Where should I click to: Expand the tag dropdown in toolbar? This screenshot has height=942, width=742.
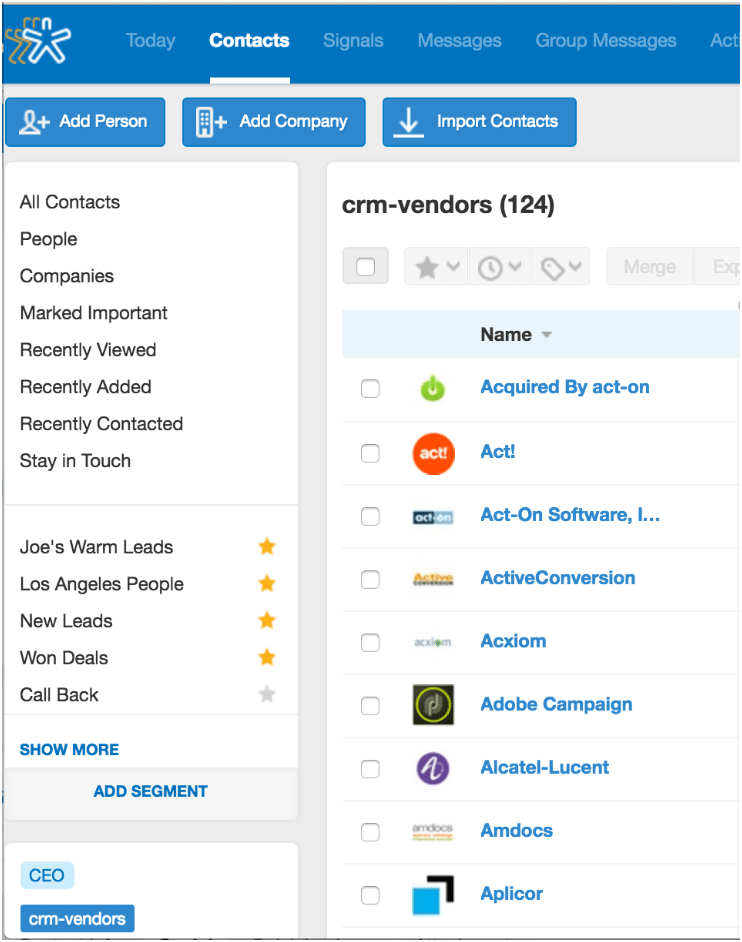pyautogui.click(x=560, y=267)
